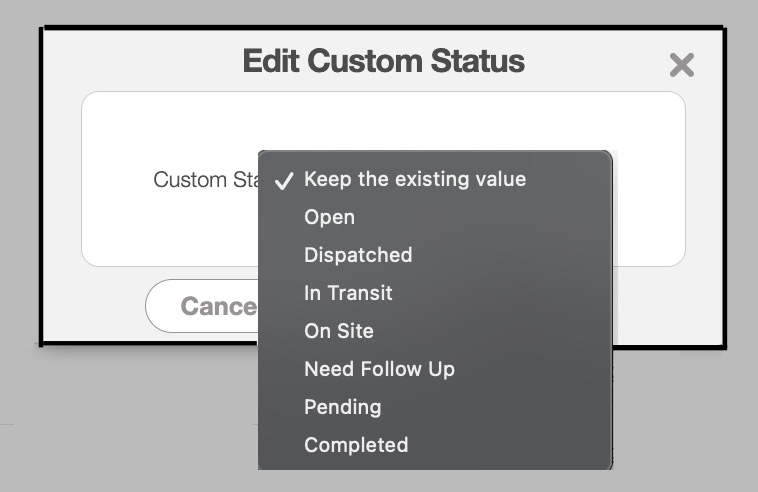Click dialog header space left of the title
This screenshot has height=492, width=758.
coord(140,61)
